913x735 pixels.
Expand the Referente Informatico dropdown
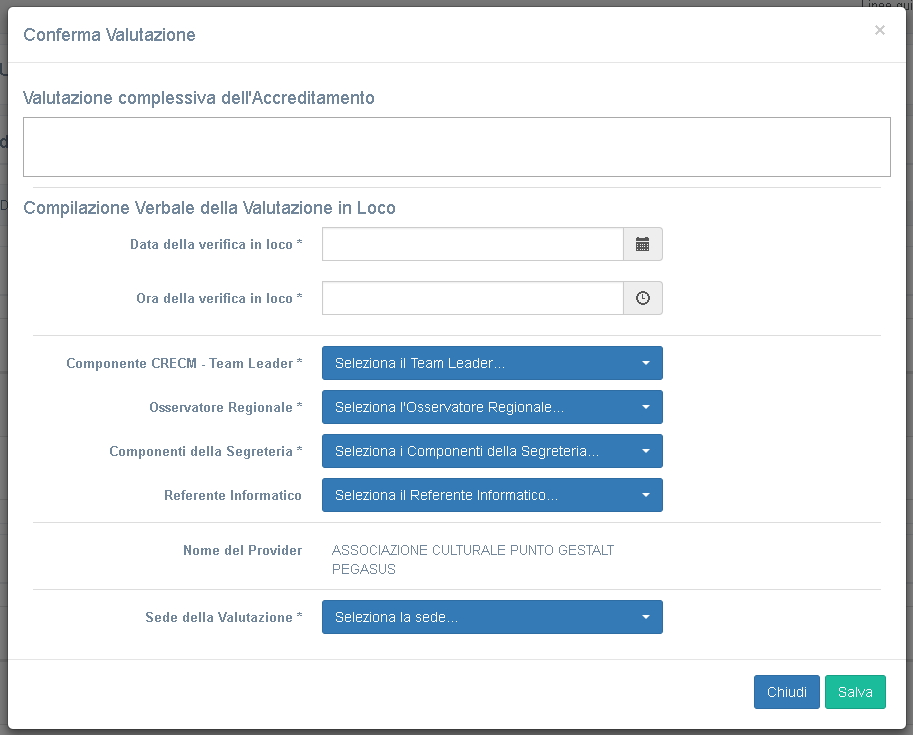click(x=492, y=495)
